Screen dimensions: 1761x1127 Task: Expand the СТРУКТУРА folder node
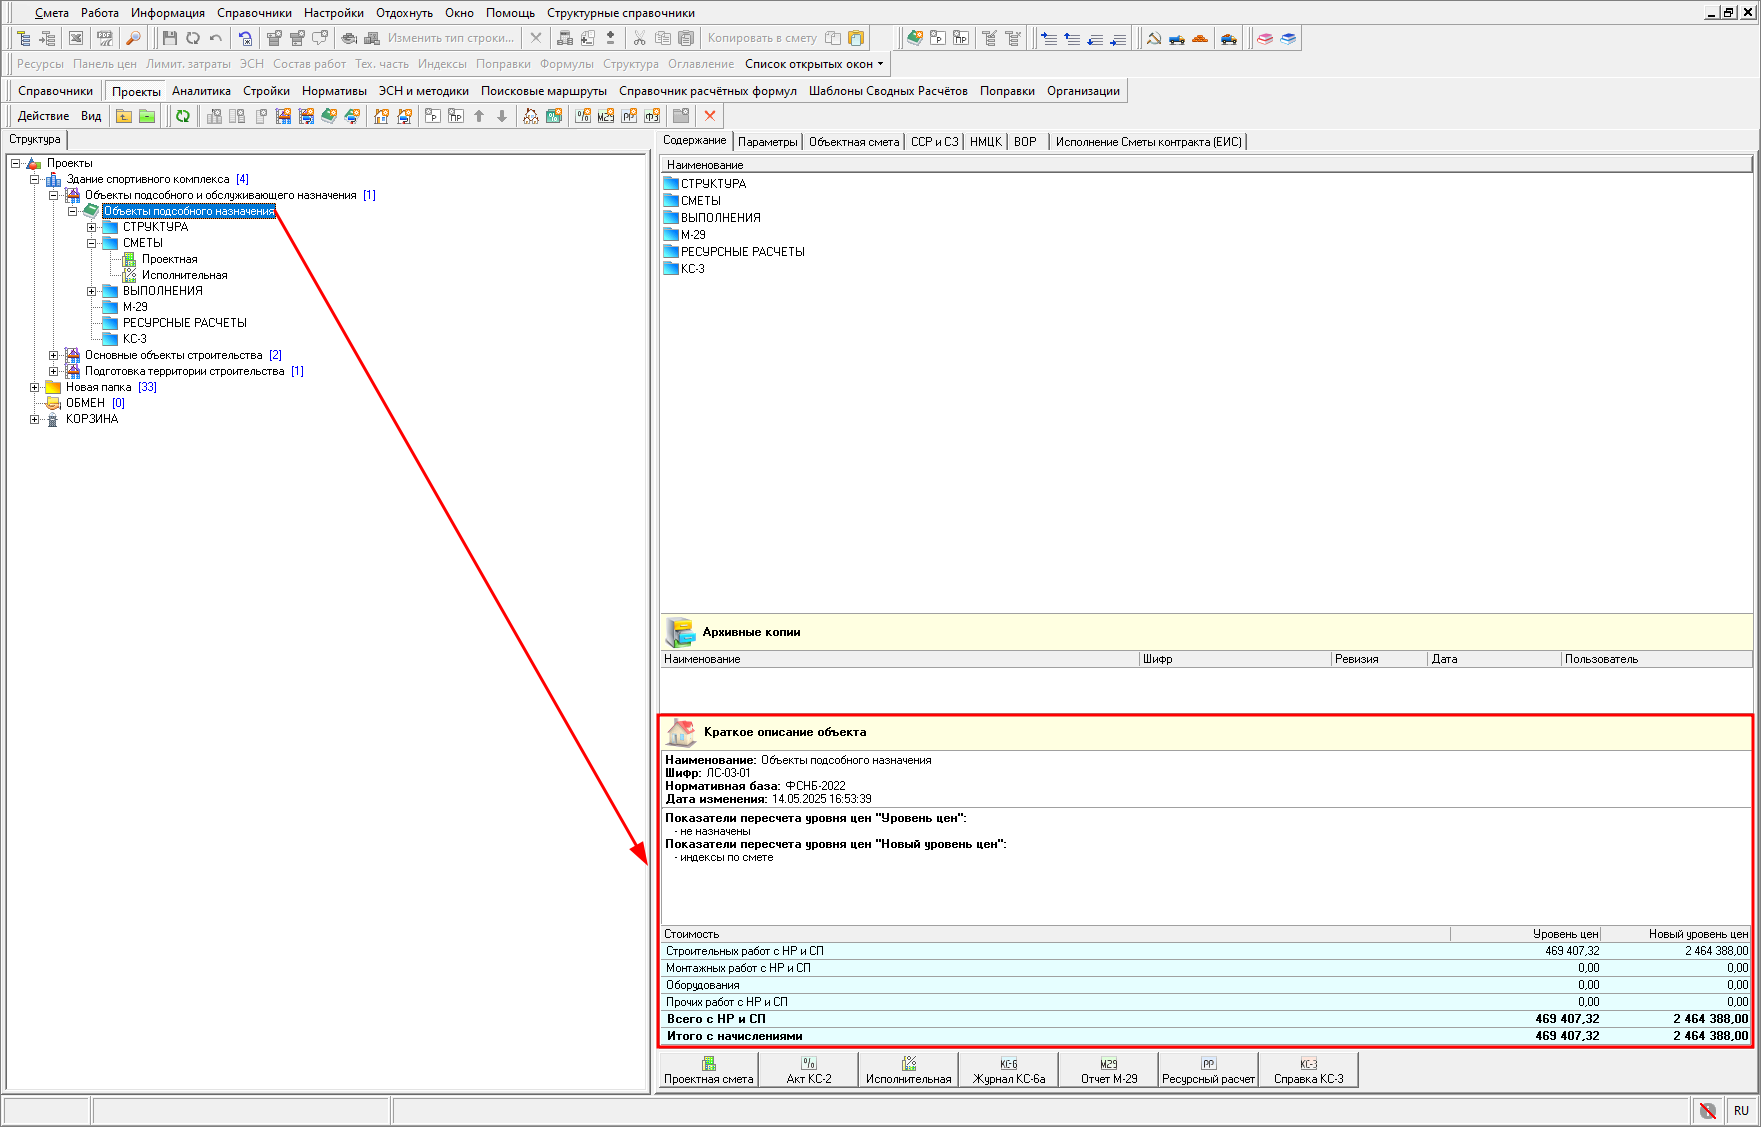pos(92,227)
